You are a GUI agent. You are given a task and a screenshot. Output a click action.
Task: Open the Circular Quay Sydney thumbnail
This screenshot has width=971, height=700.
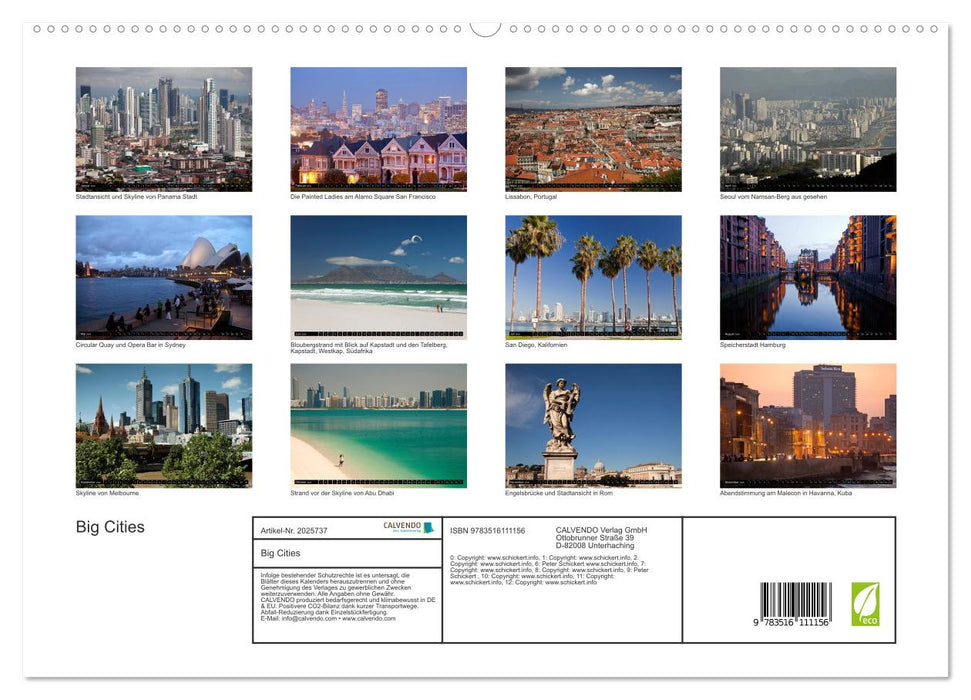point(163,275)
